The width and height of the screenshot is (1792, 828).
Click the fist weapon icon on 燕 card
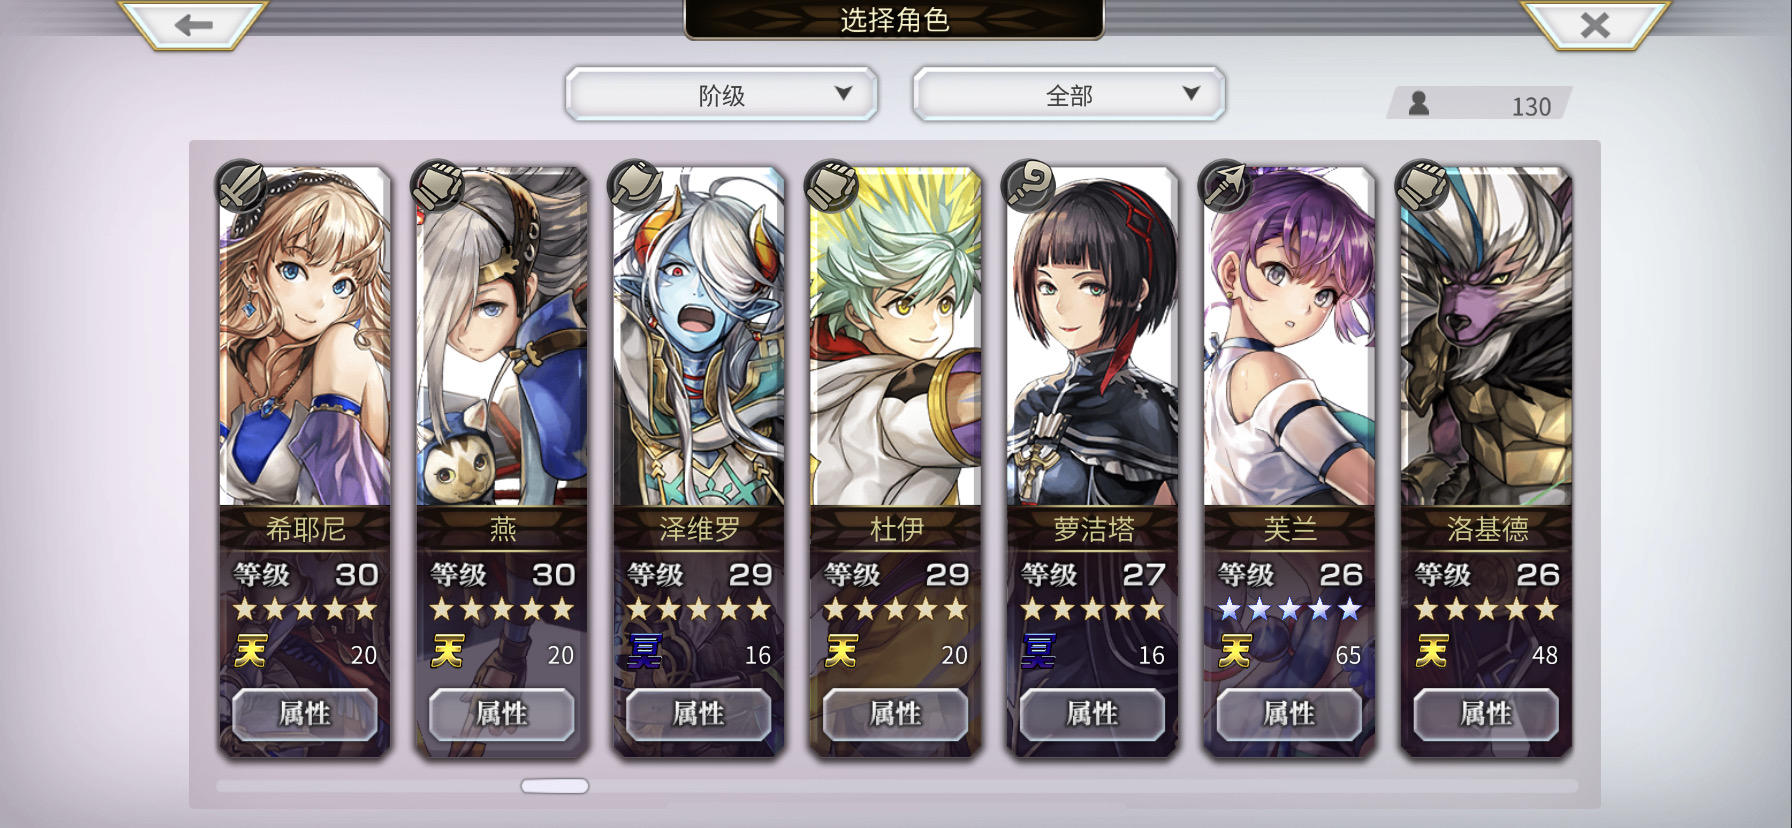pyautogui.click(x=438, y=186)
